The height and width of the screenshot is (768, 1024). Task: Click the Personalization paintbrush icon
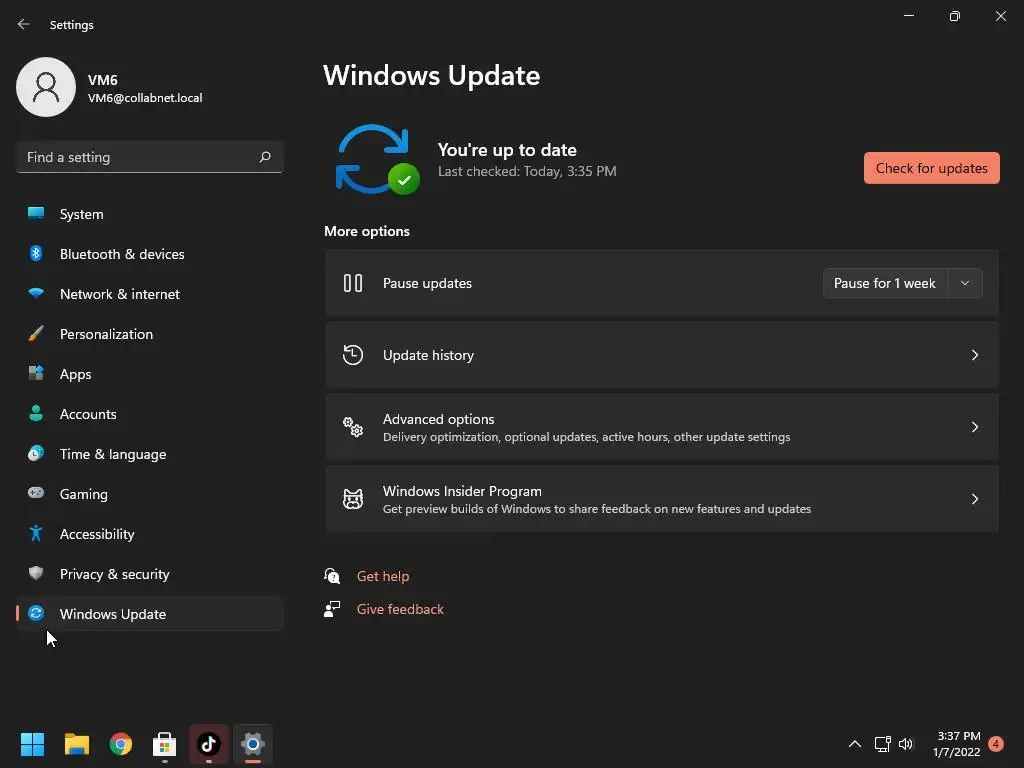(x=36, y=333)
